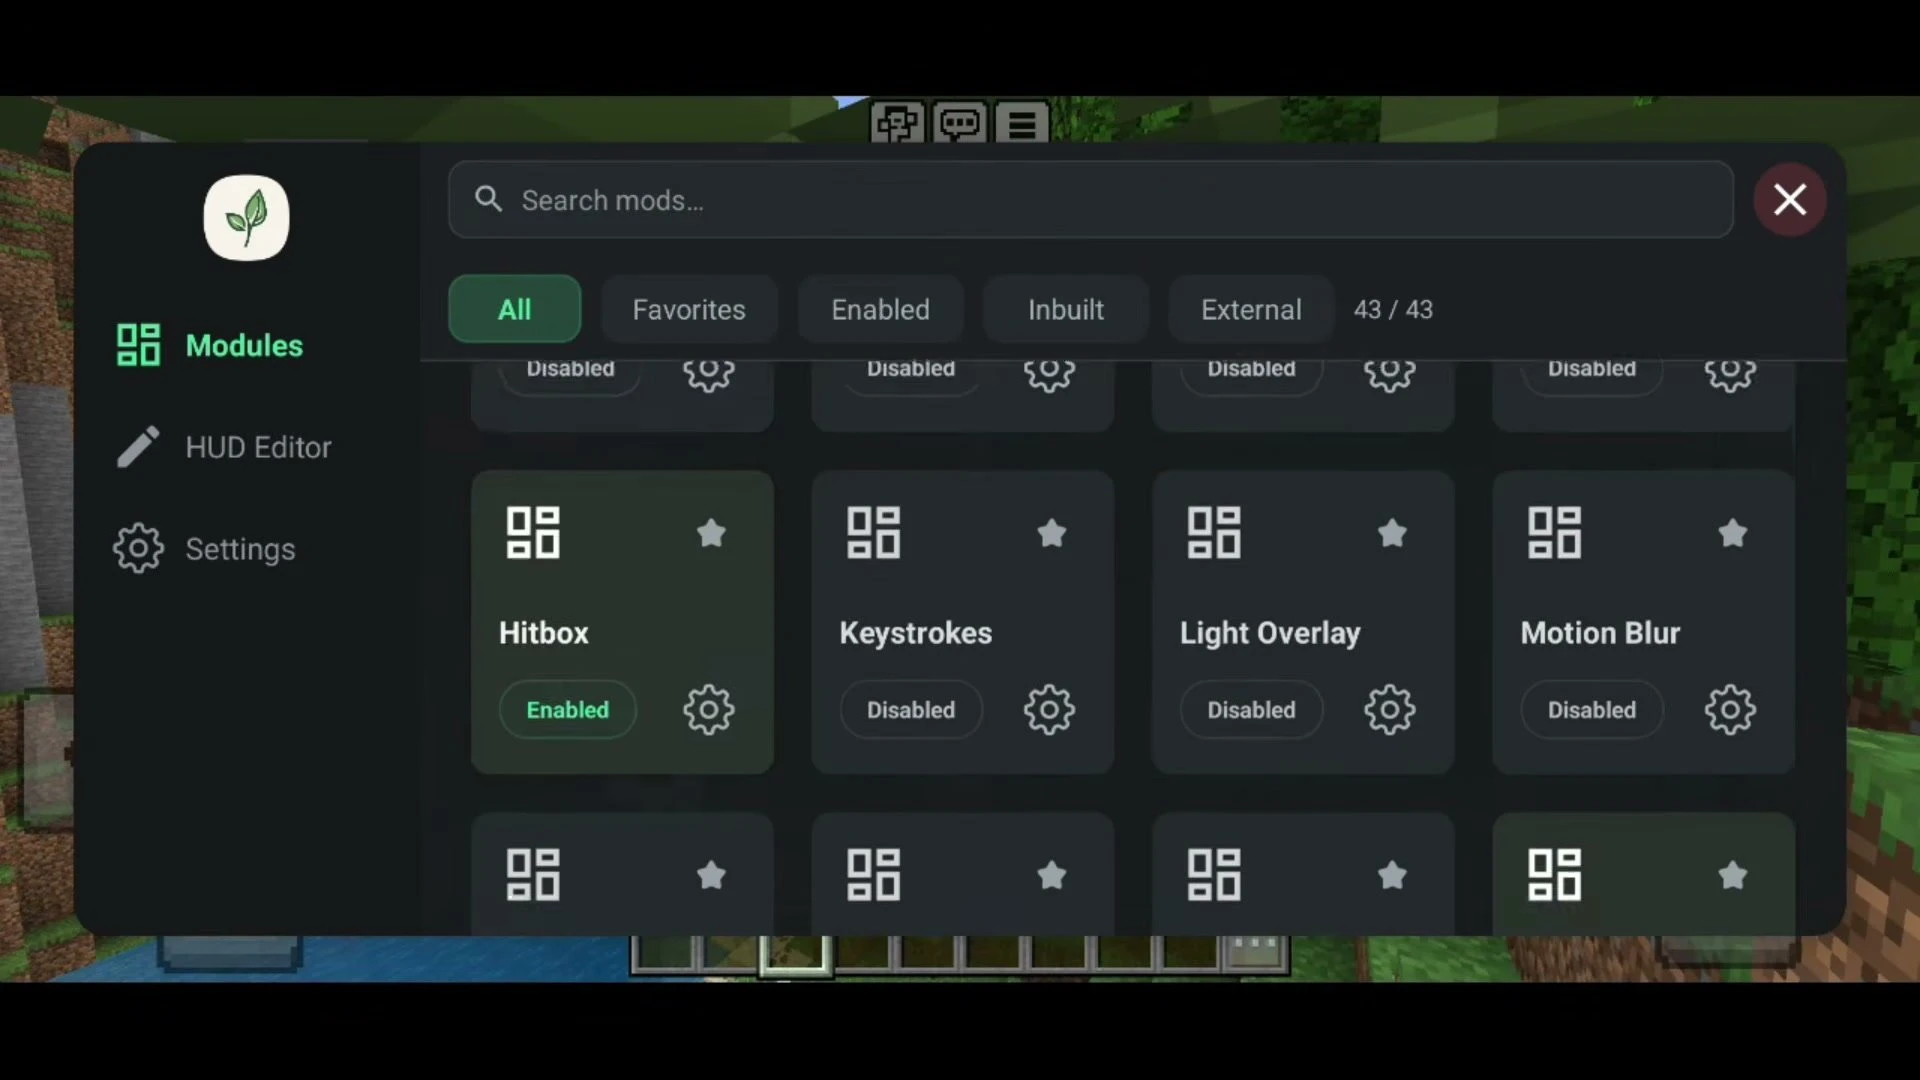Favorite the Hitbox module star
The height and width of the screenshot is (1080, 1920).
point(711,533)
